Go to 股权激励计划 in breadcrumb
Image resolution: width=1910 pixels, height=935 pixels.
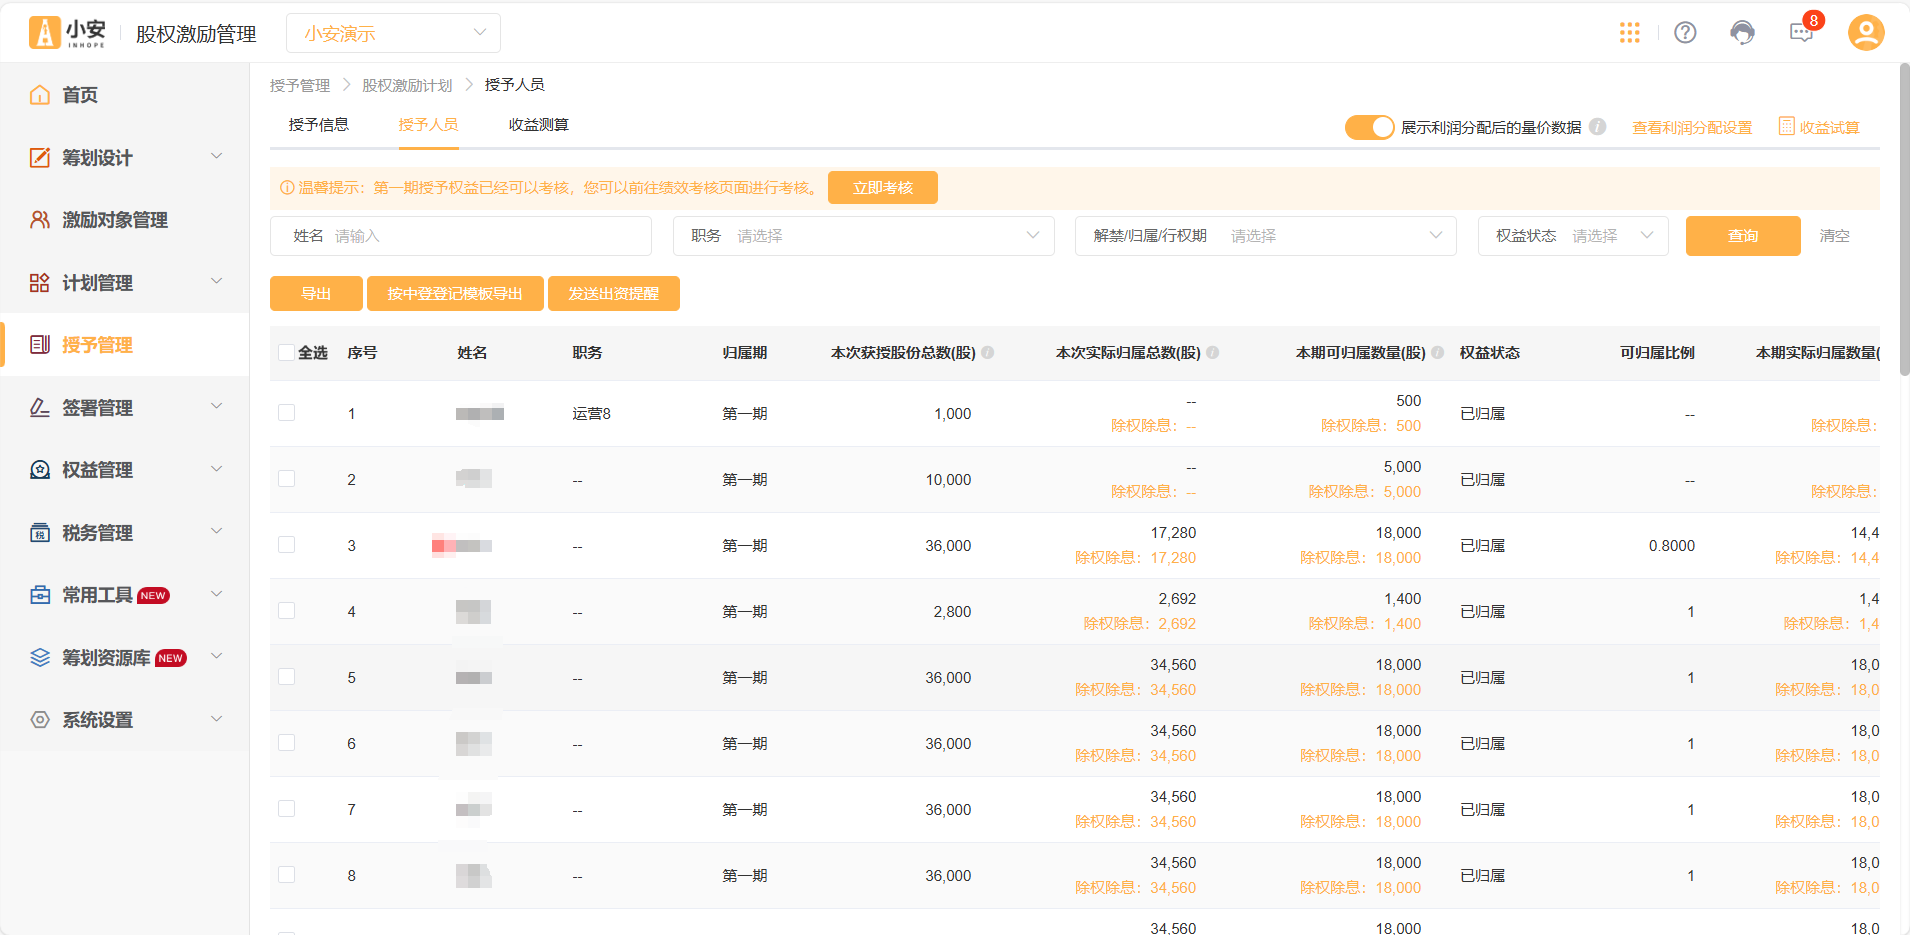click(407, 85)
